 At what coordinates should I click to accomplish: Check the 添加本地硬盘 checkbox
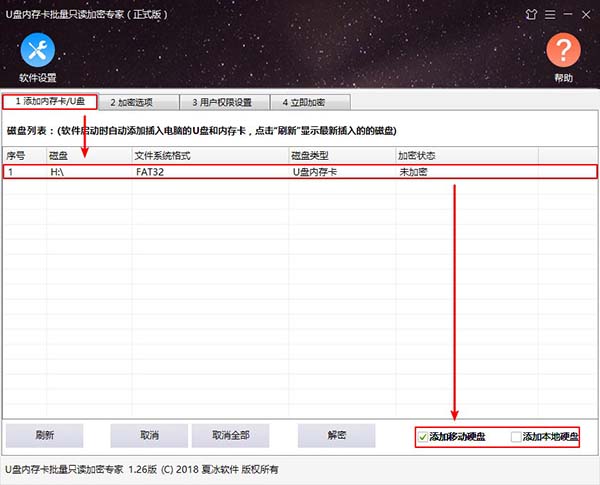pos(516,437)
